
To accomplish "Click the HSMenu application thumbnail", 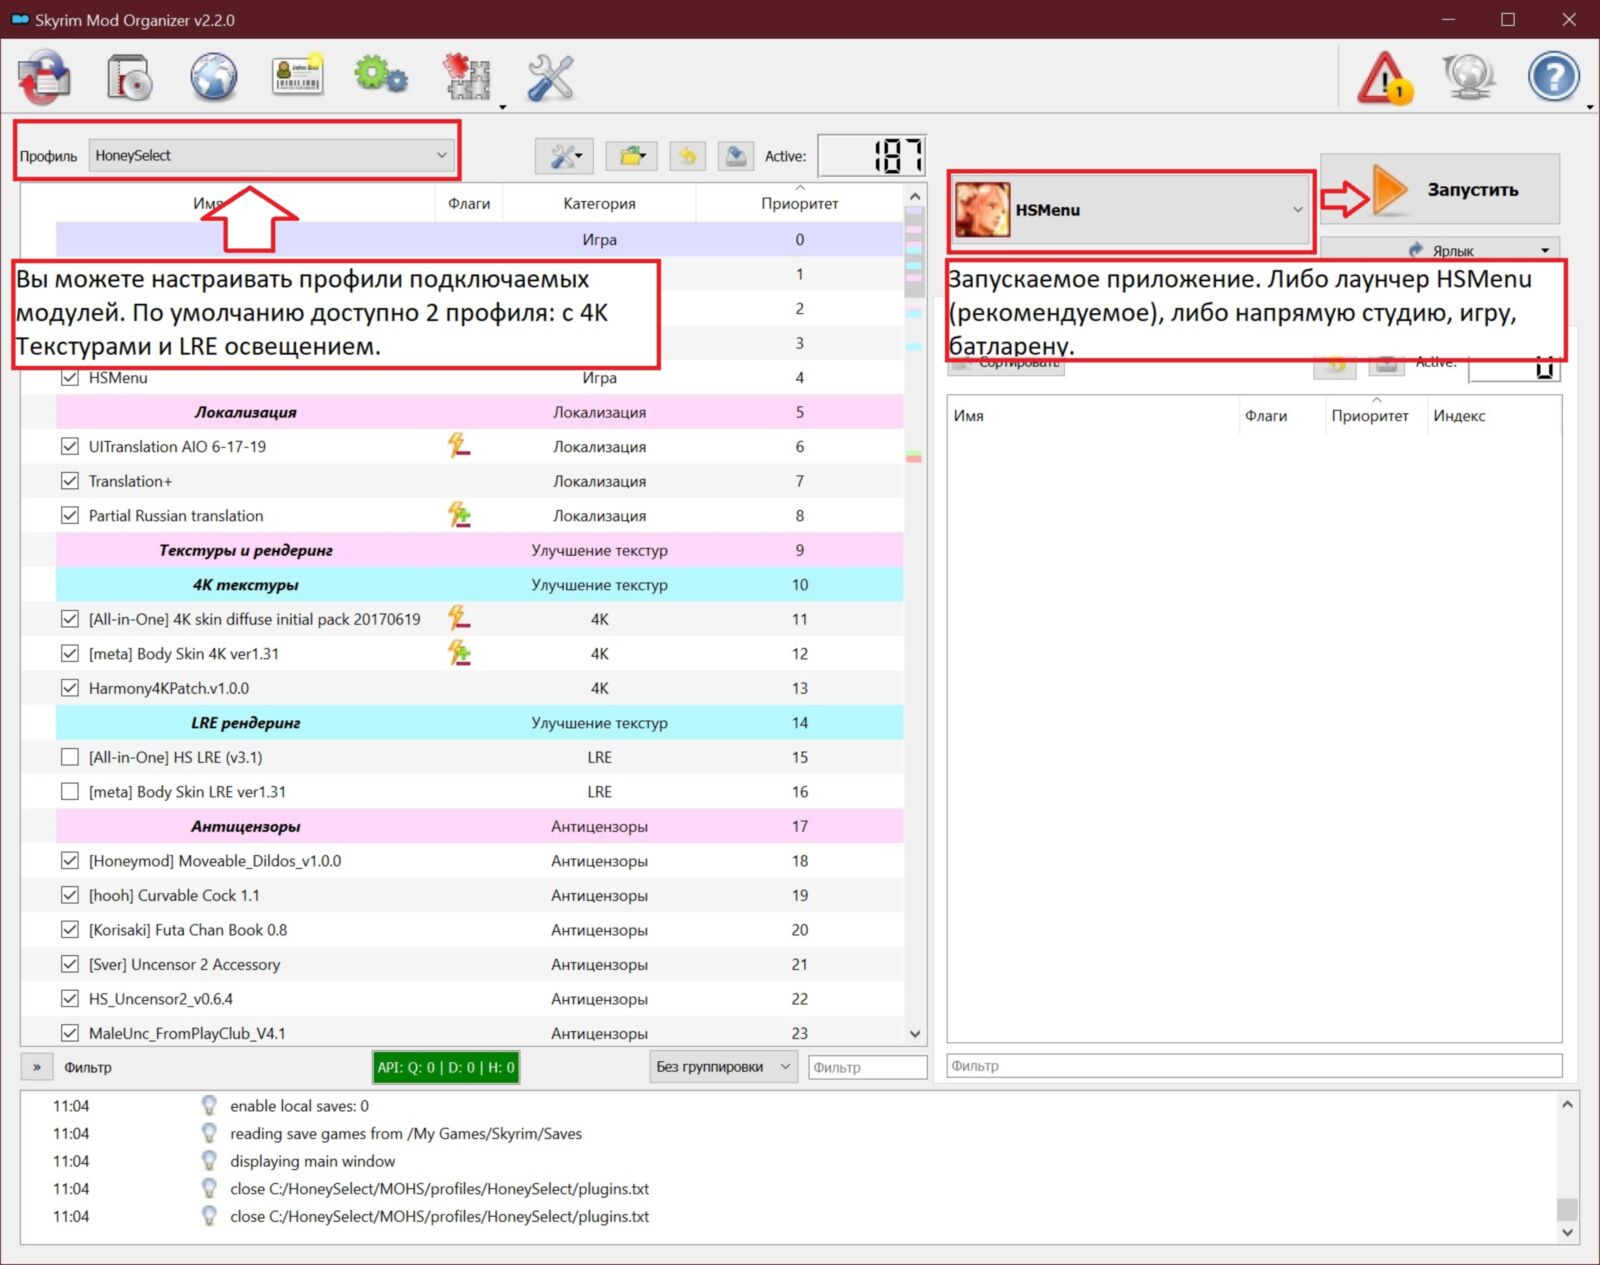I will 982,209.
